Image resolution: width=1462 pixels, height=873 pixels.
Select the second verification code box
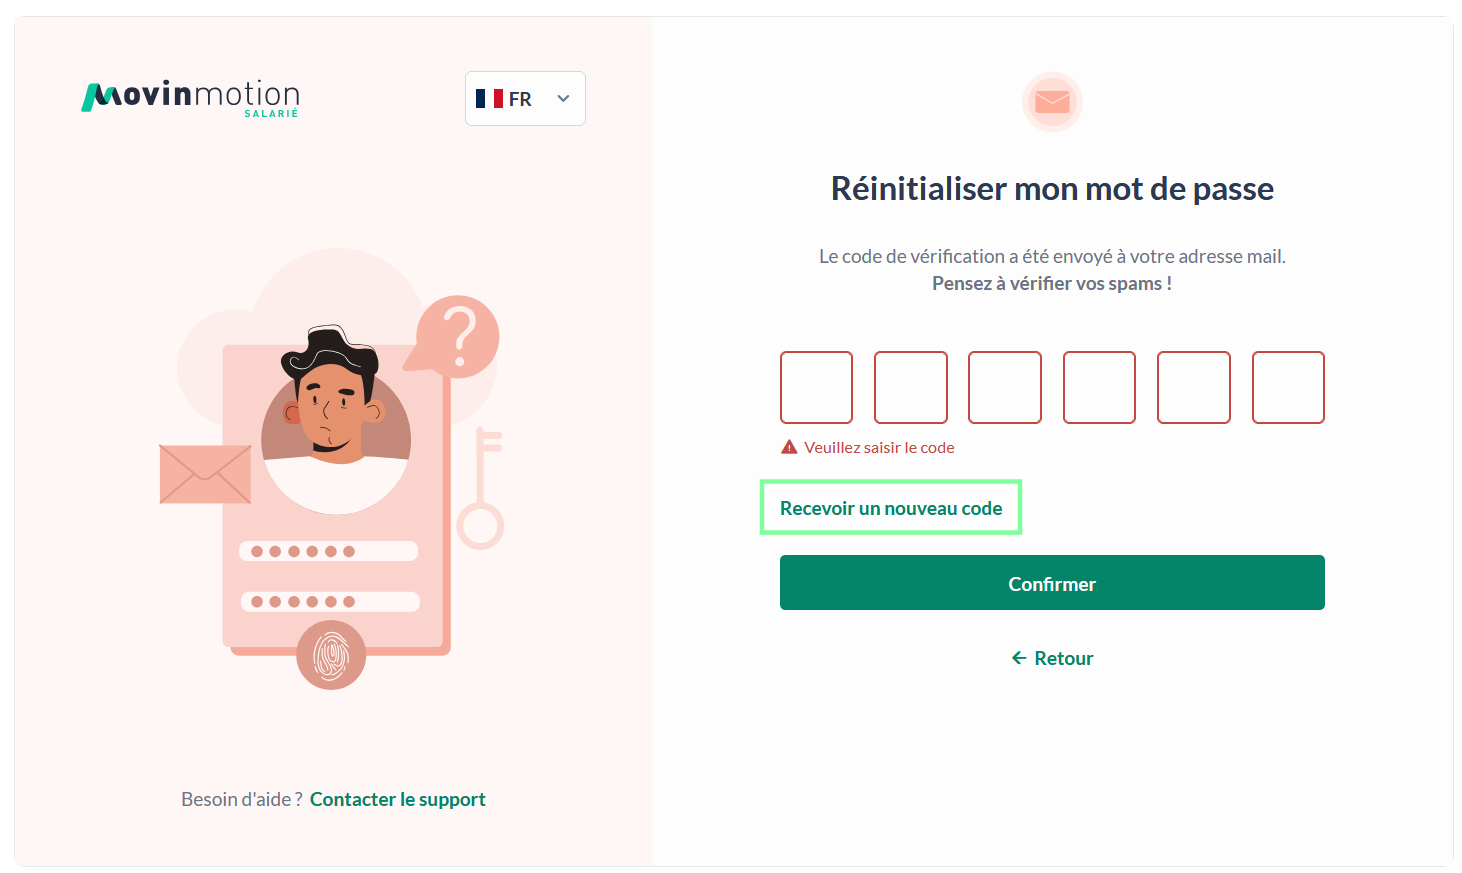coord(911,387)
